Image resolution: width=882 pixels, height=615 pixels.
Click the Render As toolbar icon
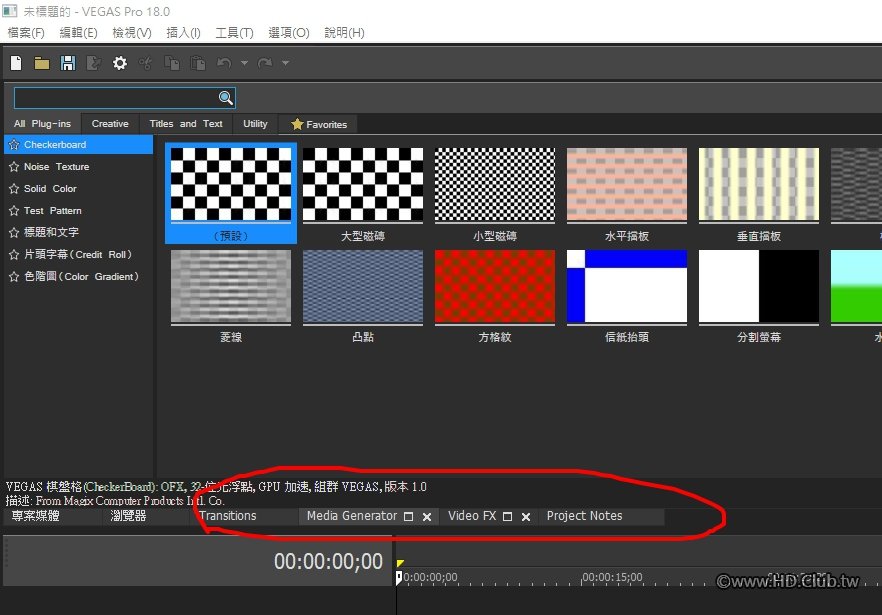(x=93, y=63)
